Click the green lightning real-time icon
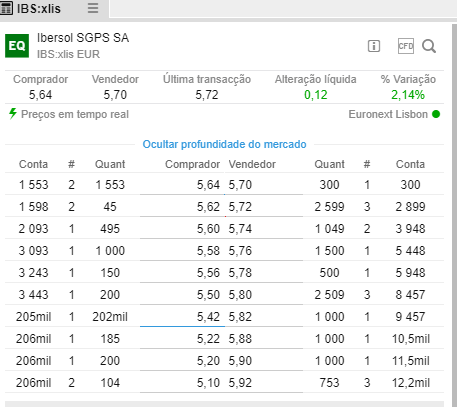Viewport: 457px width, 407px height. tap(13, 113)
